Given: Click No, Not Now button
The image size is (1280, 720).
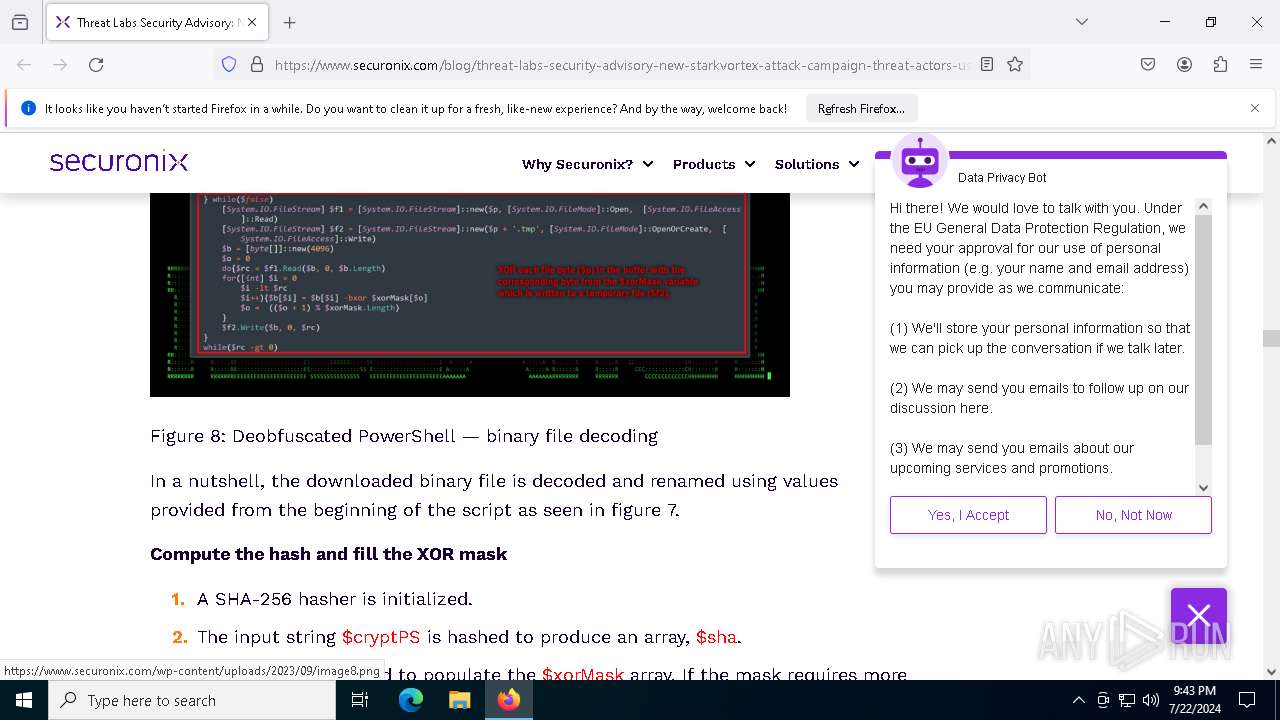Looking at the screenshot, I should (x=1133, y=515).
